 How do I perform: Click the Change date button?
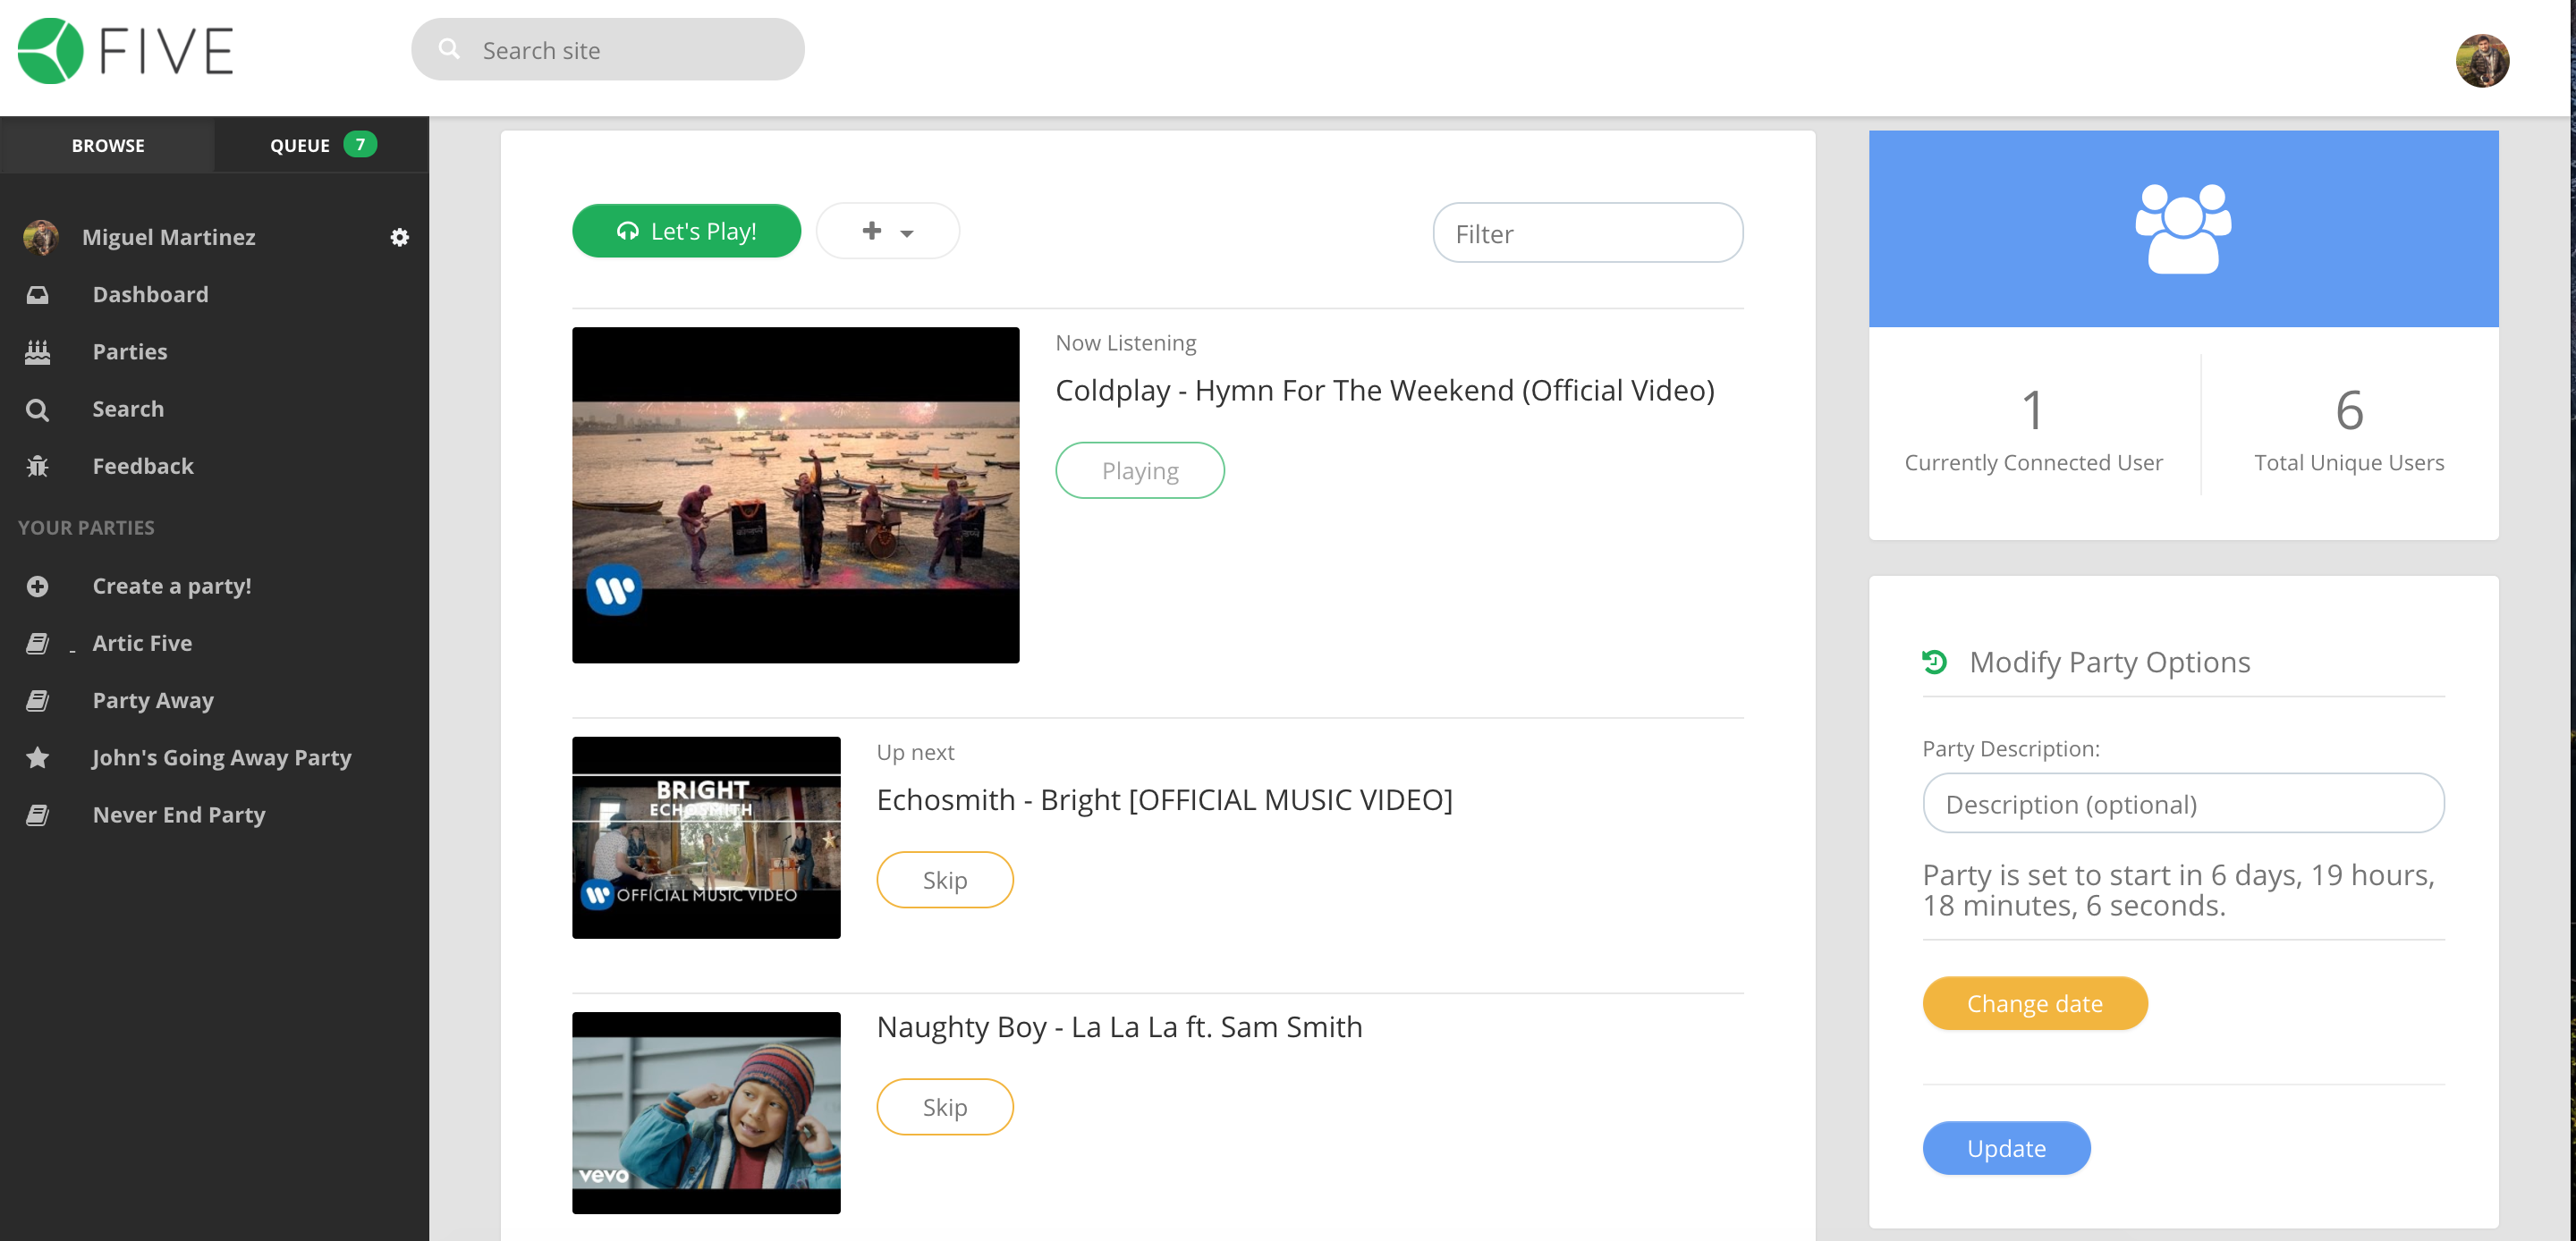(2034, 1003)
